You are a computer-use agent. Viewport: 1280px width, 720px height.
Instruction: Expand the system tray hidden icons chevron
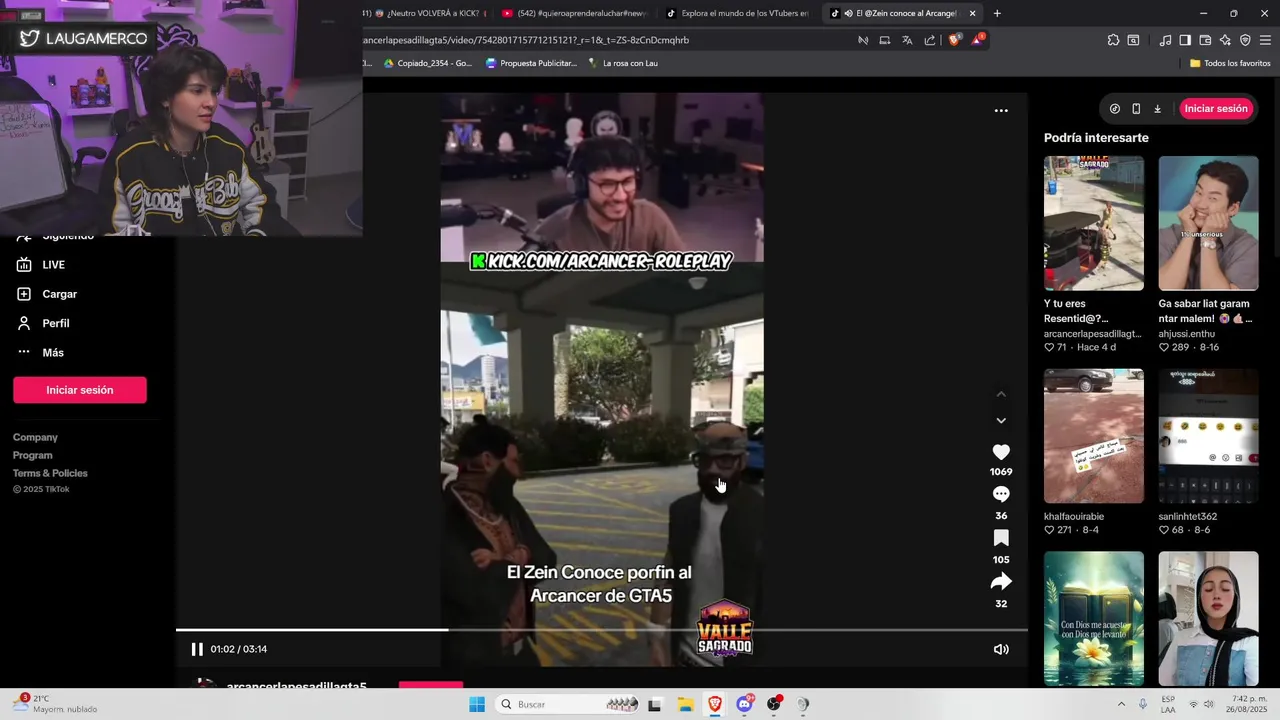1120,704
